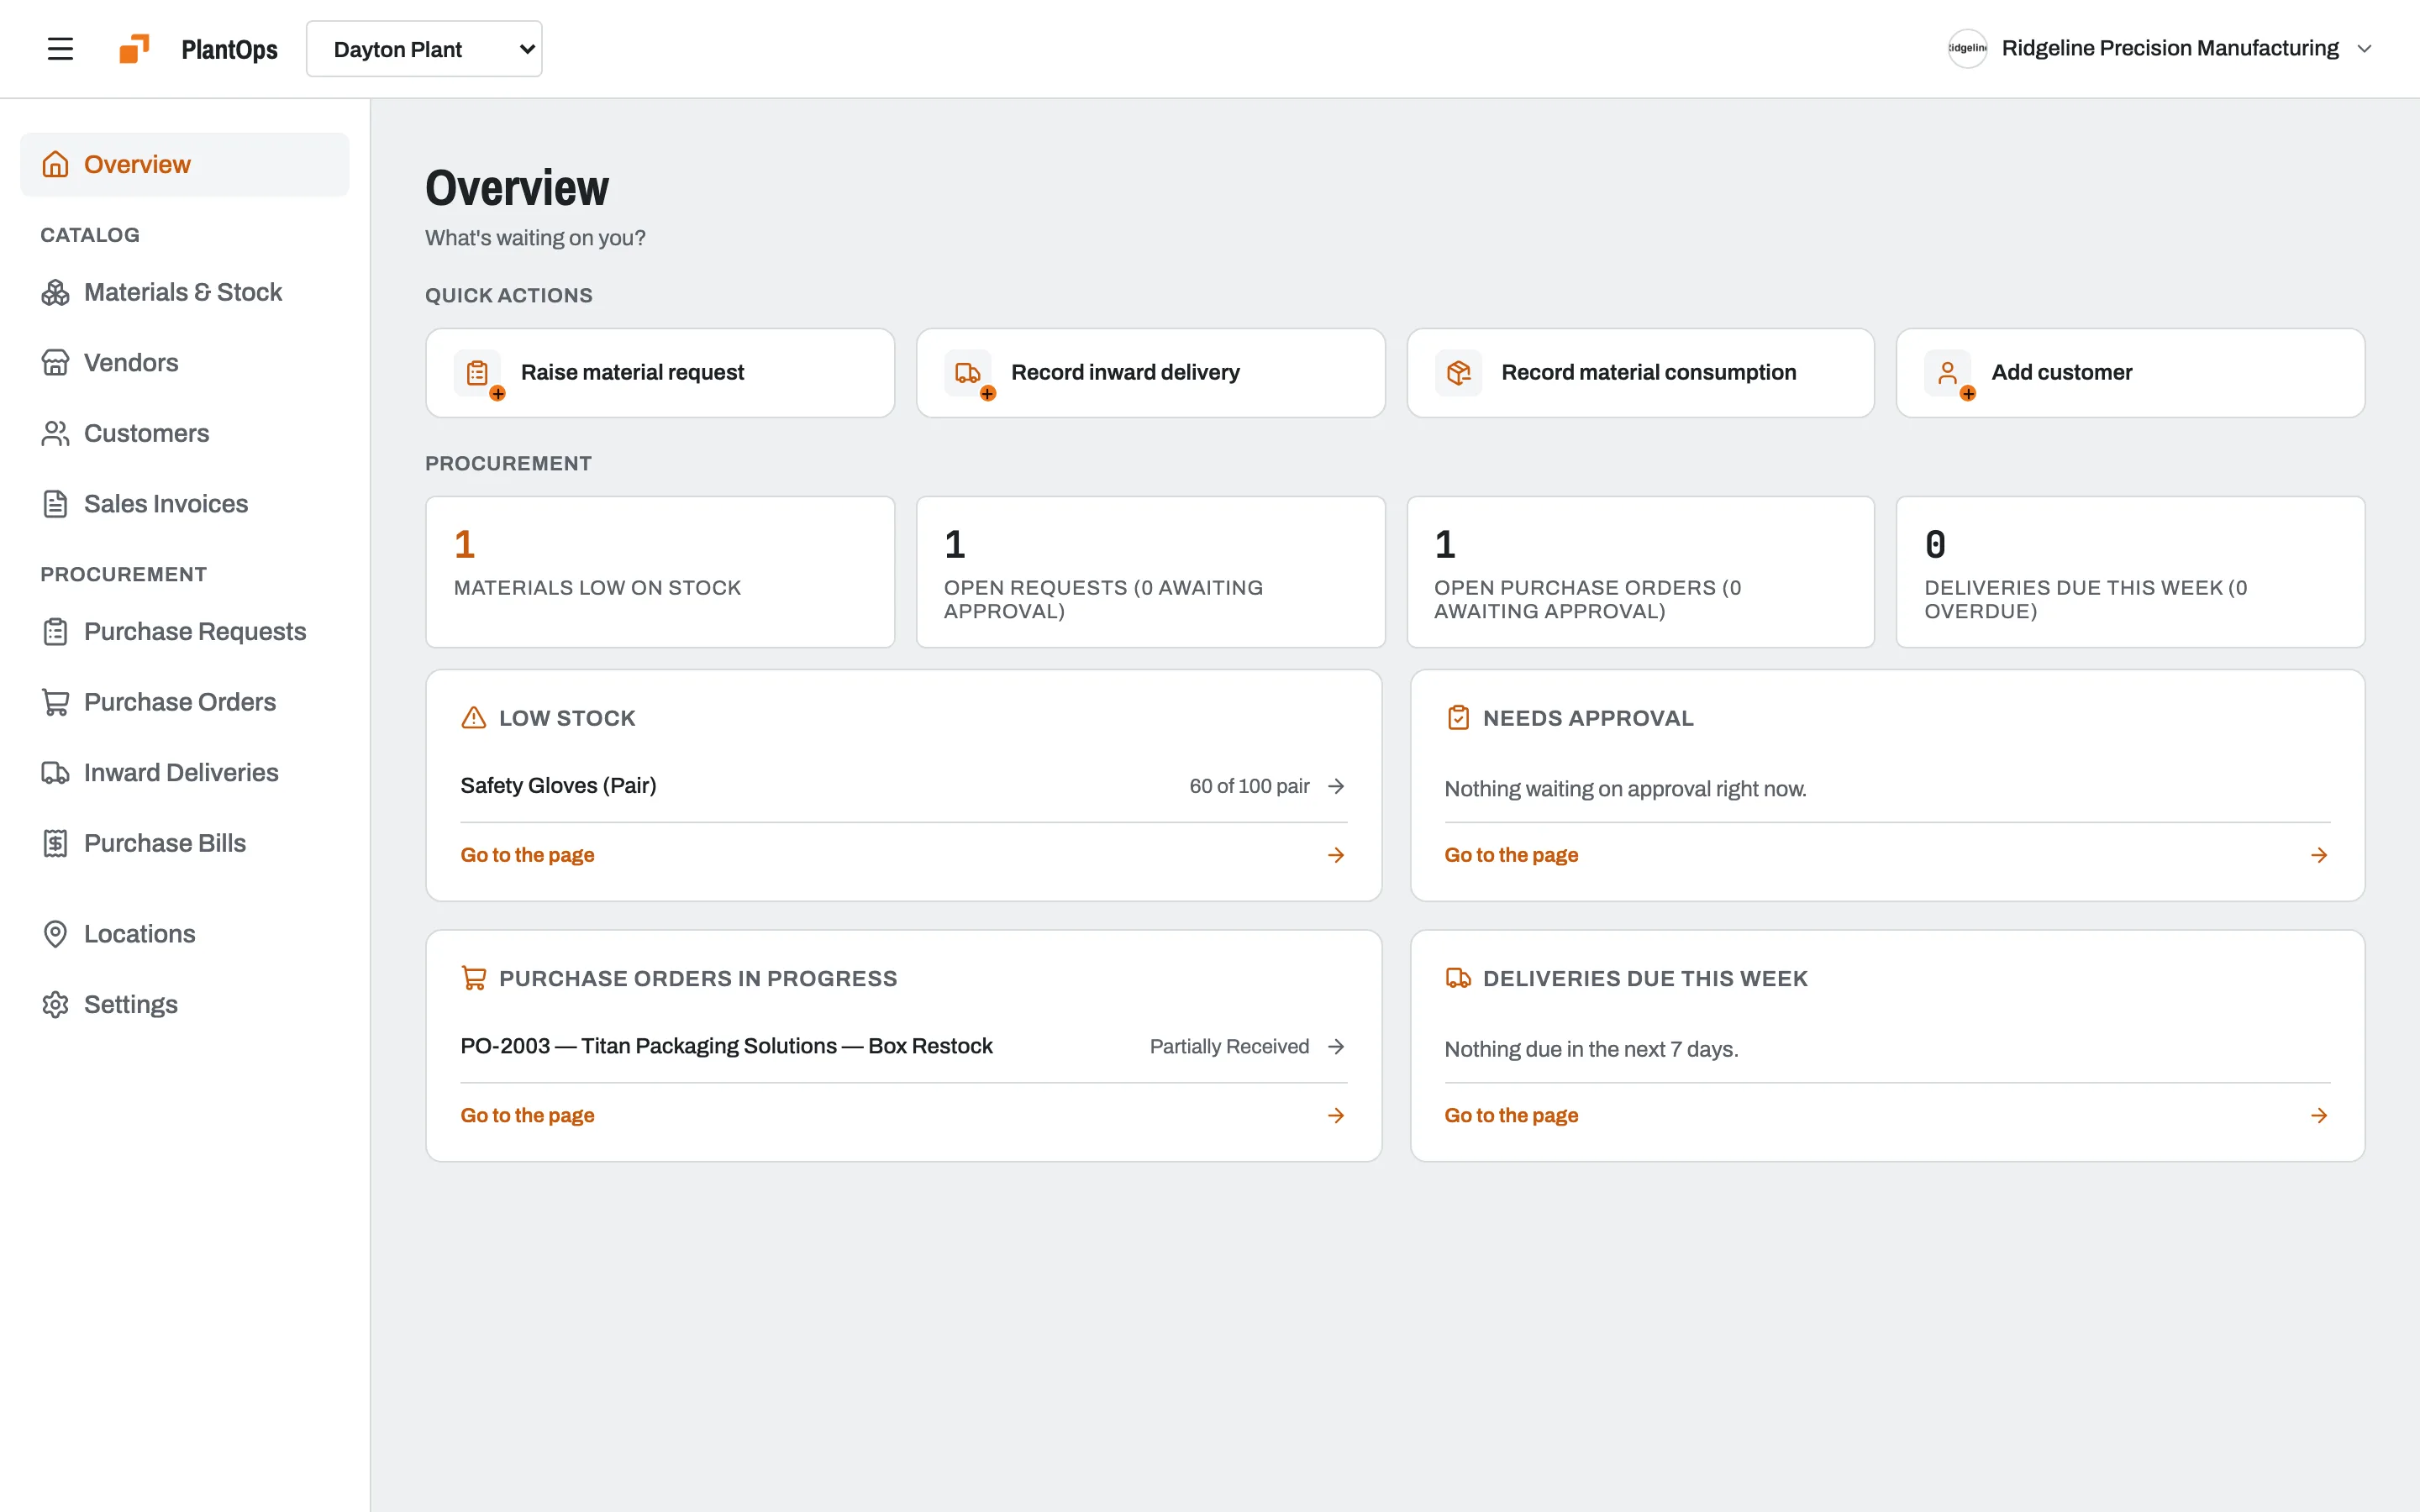Click the Settings gear icon
Image resolution: width=2420 pixels, height=1512 pixels.
click(55, 1004)
